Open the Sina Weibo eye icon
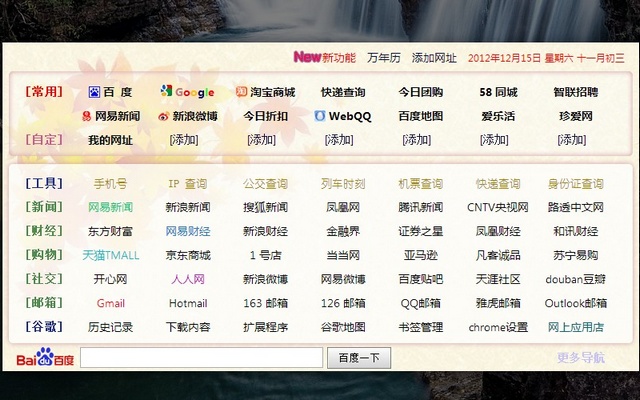The image size is (640, 400). (163, 117)
